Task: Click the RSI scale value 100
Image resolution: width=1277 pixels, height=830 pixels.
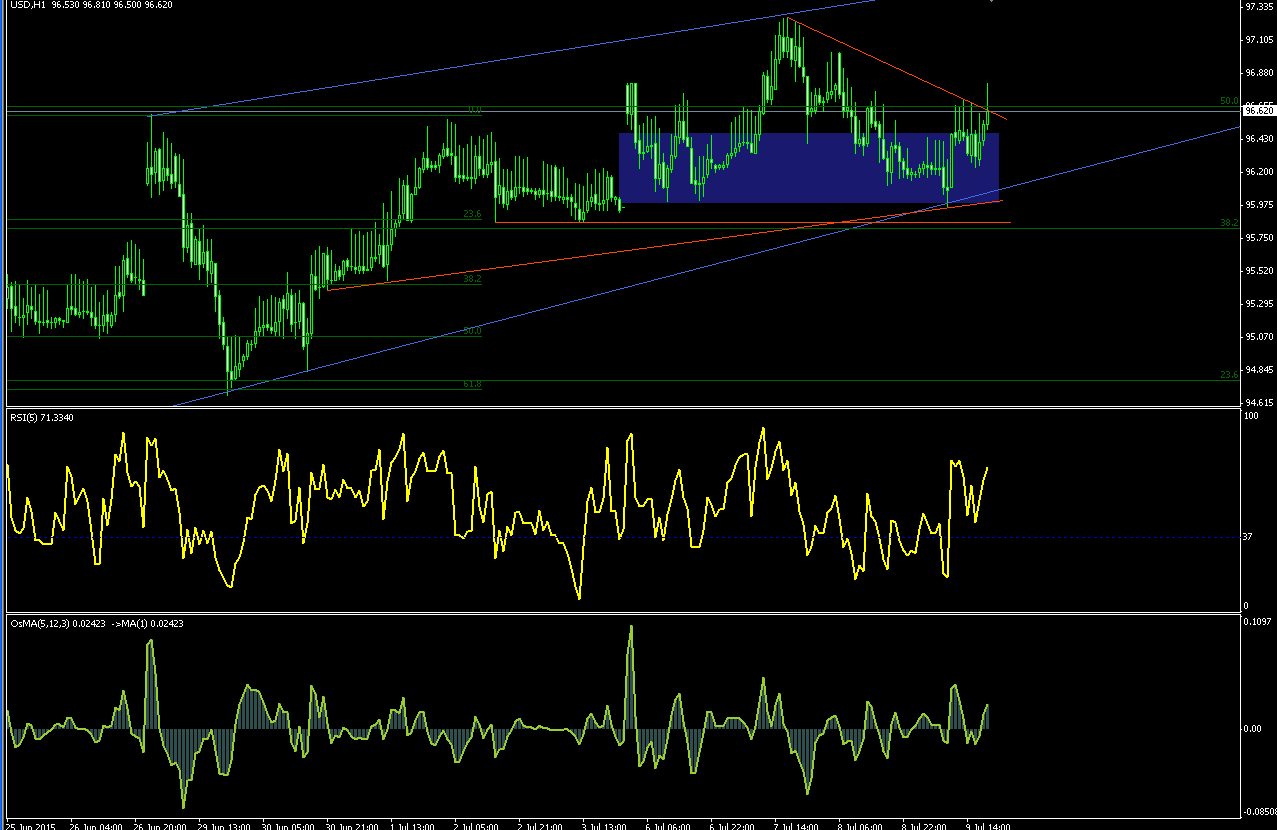Action: (1250, 415)
